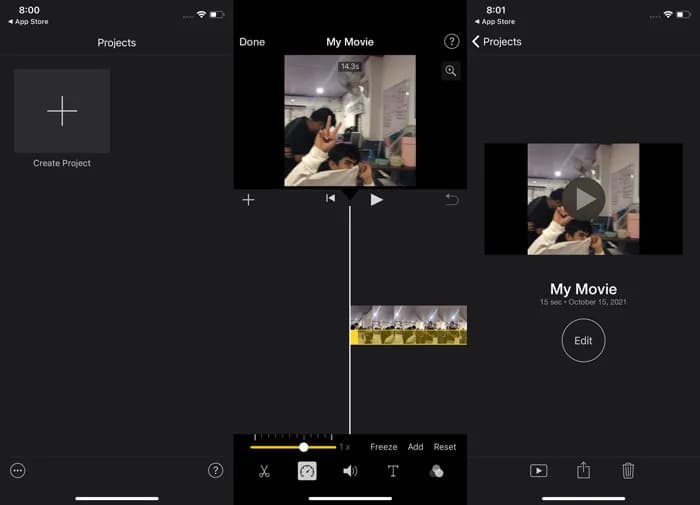Select the scissors actions tool
This screenshot has width=700, height=505.
tap(264, 471)
